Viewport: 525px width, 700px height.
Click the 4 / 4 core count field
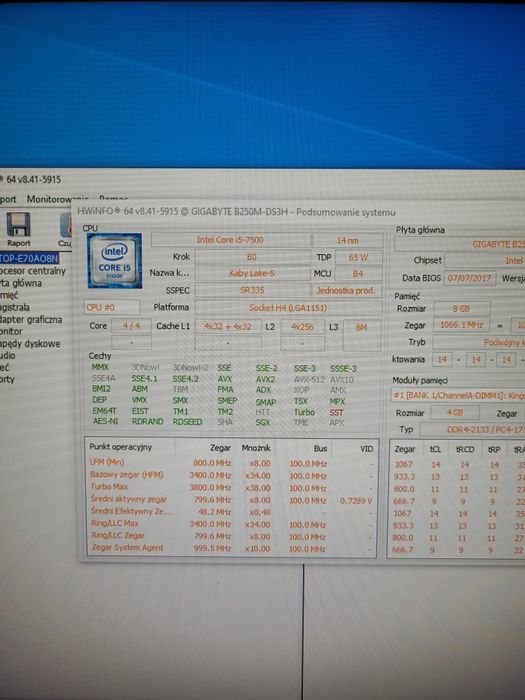click(x=131, y=326)
